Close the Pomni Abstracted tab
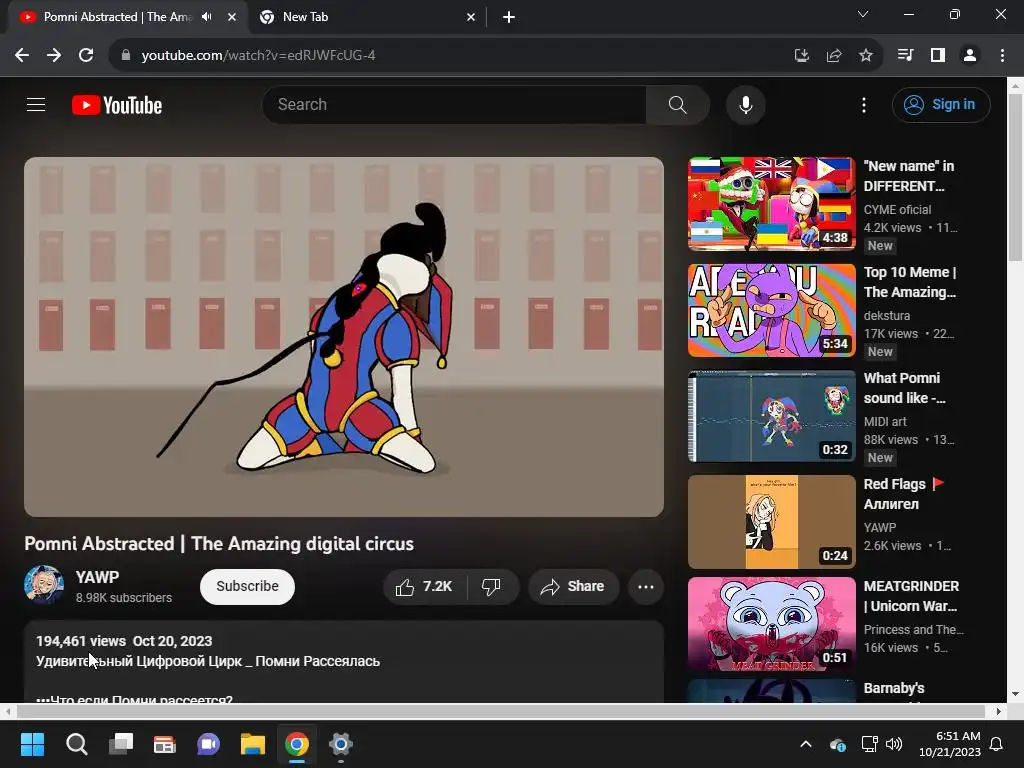1024x768 pixels. coord(232,17)
